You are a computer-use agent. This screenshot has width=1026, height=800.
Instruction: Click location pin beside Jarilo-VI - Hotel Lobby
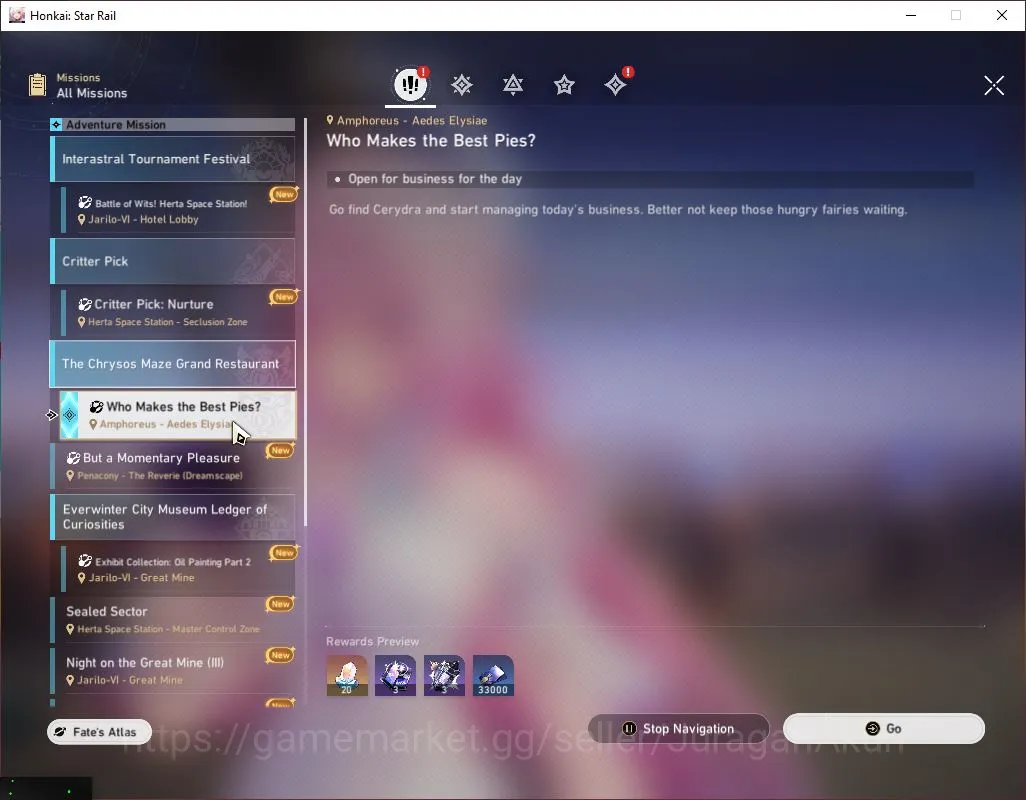click(x=81, y=220)
